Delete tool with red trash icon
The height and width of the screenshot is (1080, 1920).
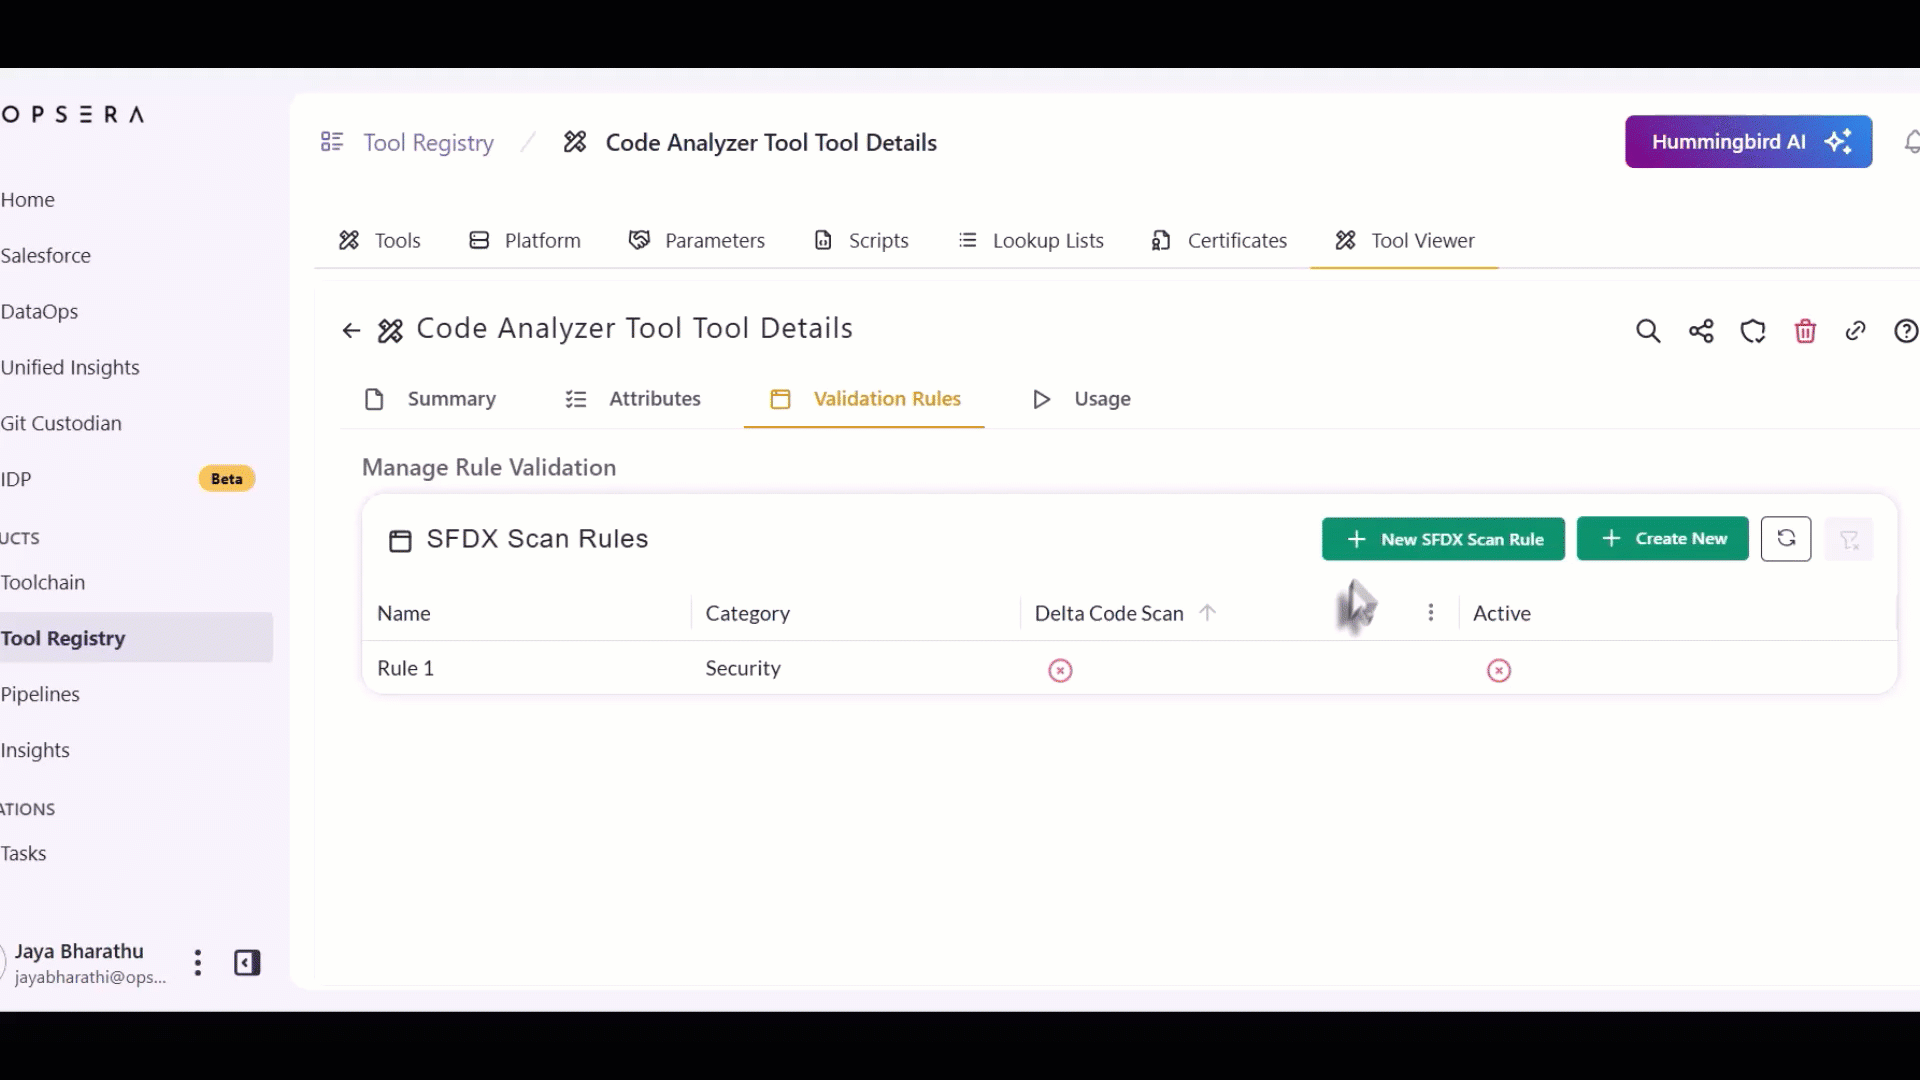(x=1805, y=331)
